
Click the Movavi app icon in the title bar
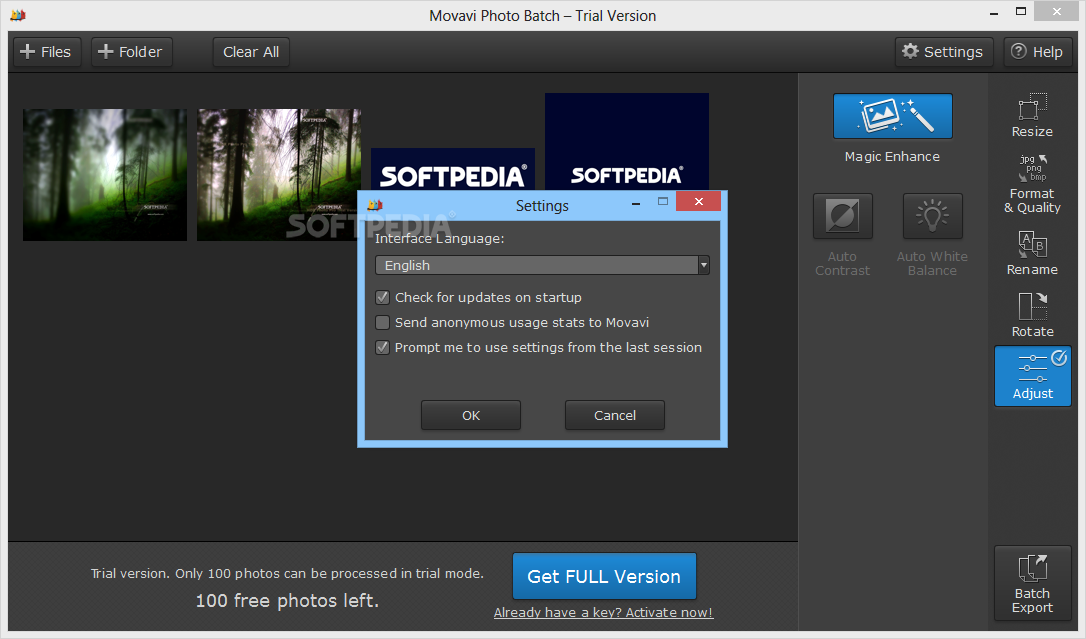(18, 15)
